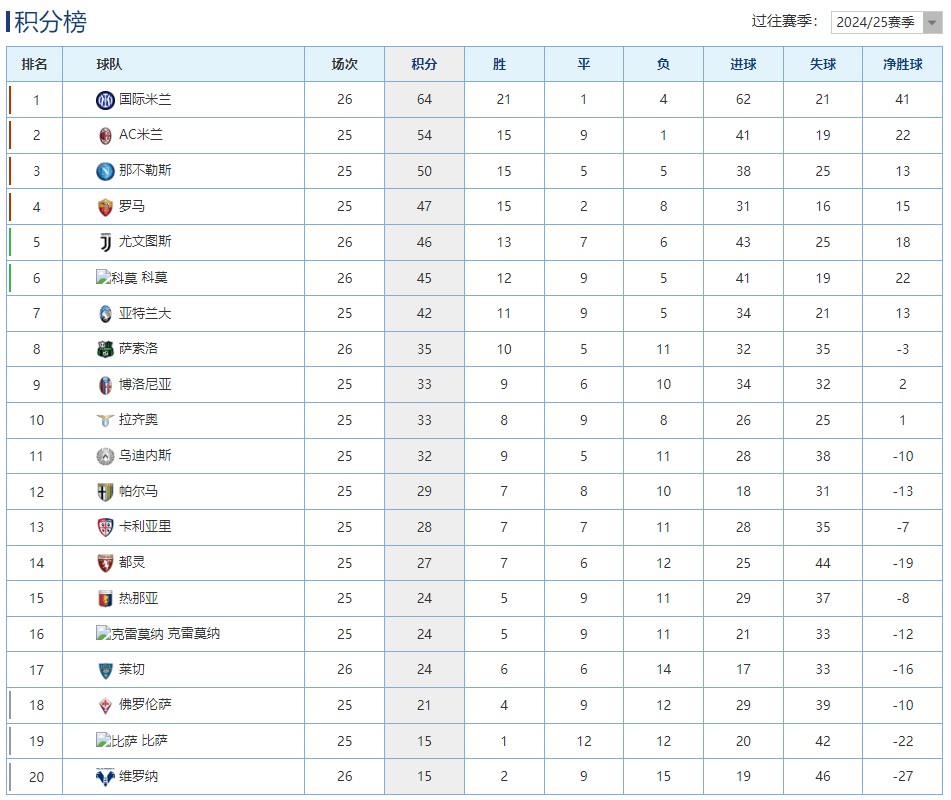Screen dimensions: 951x800
Task: Open the 2024/25赛季 season dropdown
Action: tap(885, 22)
